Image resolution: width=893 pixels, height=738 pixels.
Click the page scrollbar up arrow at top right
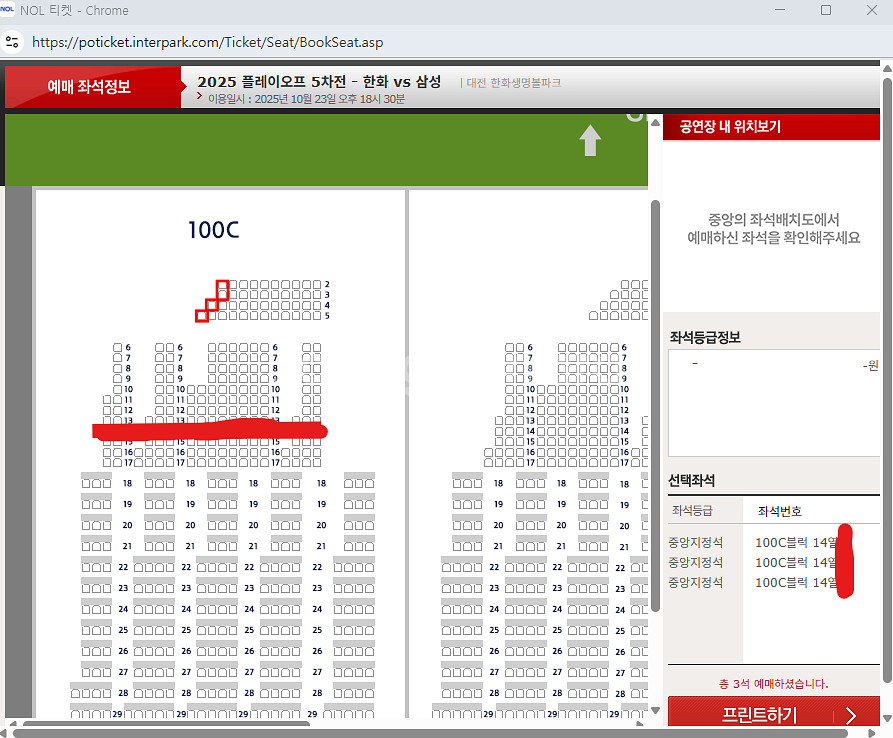[x=886, y=67]
